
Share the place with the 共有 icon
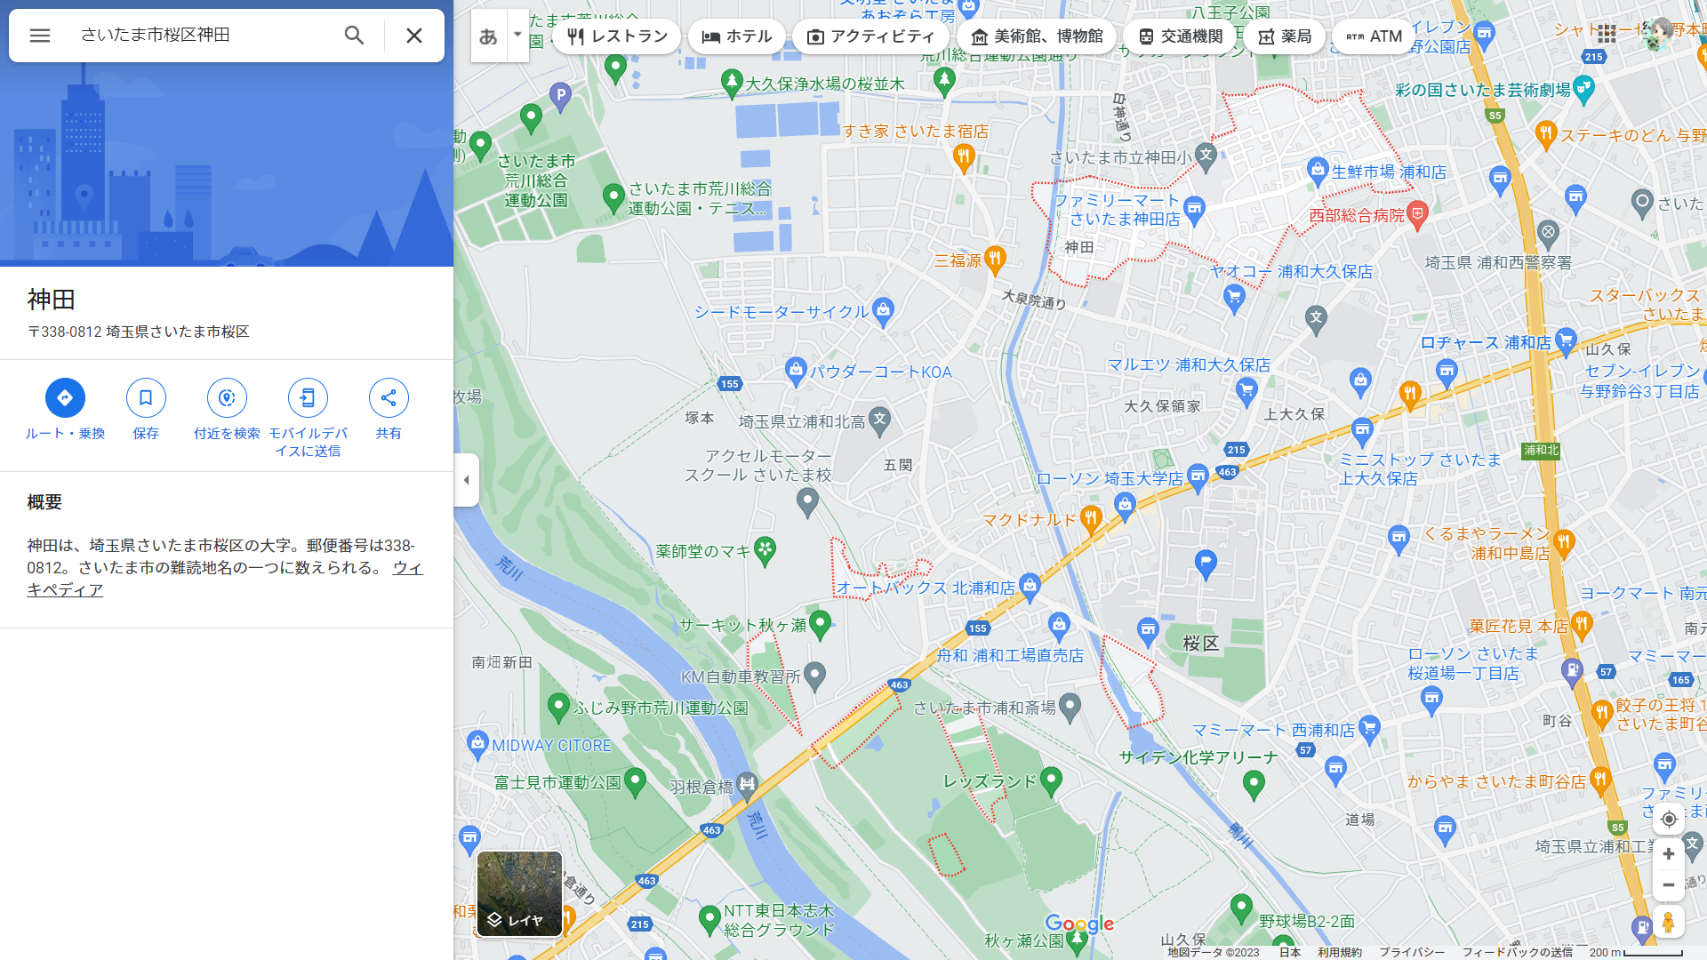tap(388, 398)
